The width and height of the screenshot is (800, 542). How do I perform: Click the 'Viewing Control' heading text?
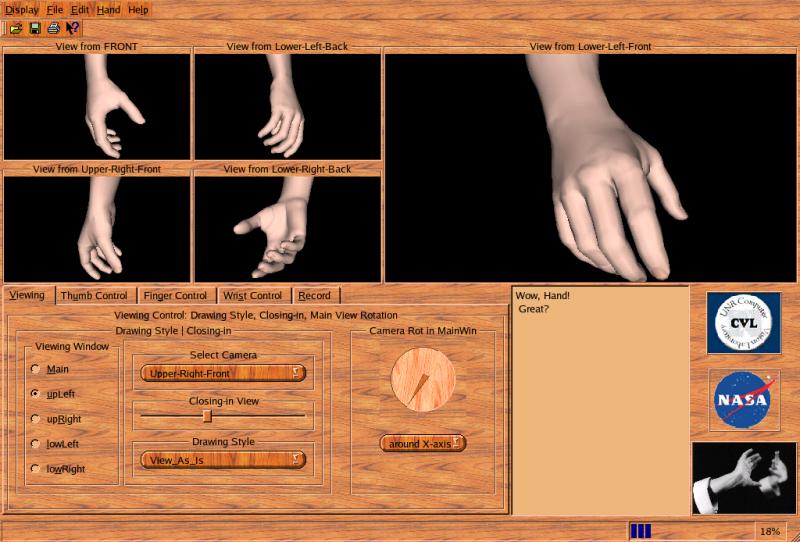click(256, 315)
